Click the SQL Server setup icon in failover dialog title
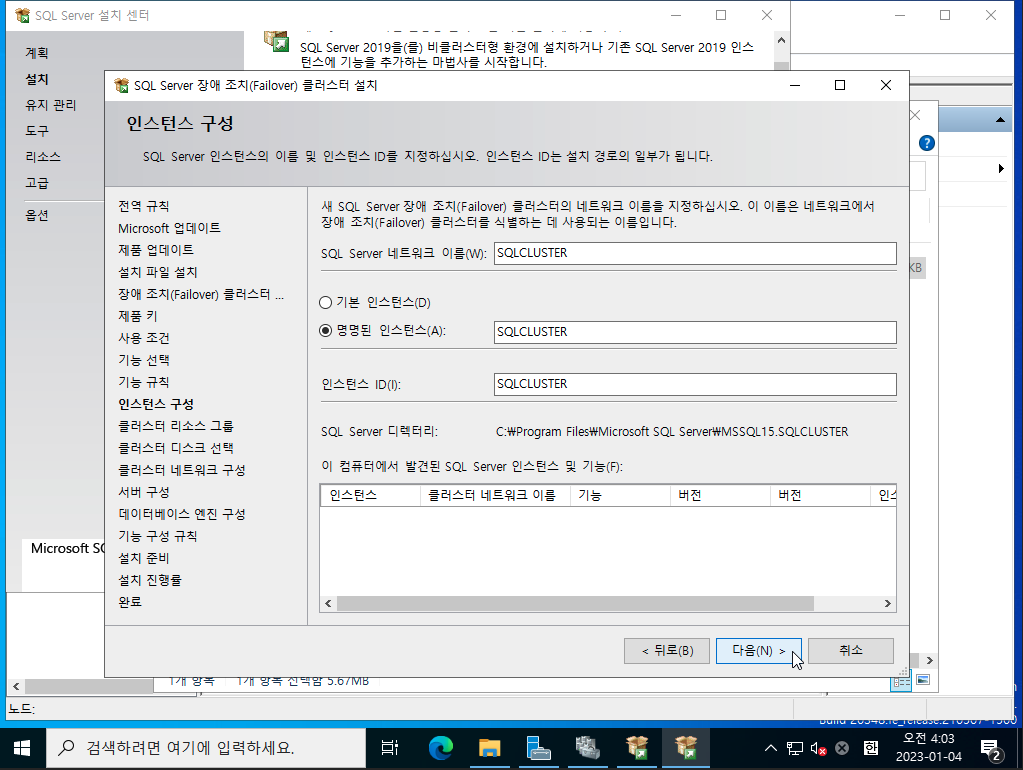Image resolution: width=1023 pixels, height=770 pixels. point(121,85)
